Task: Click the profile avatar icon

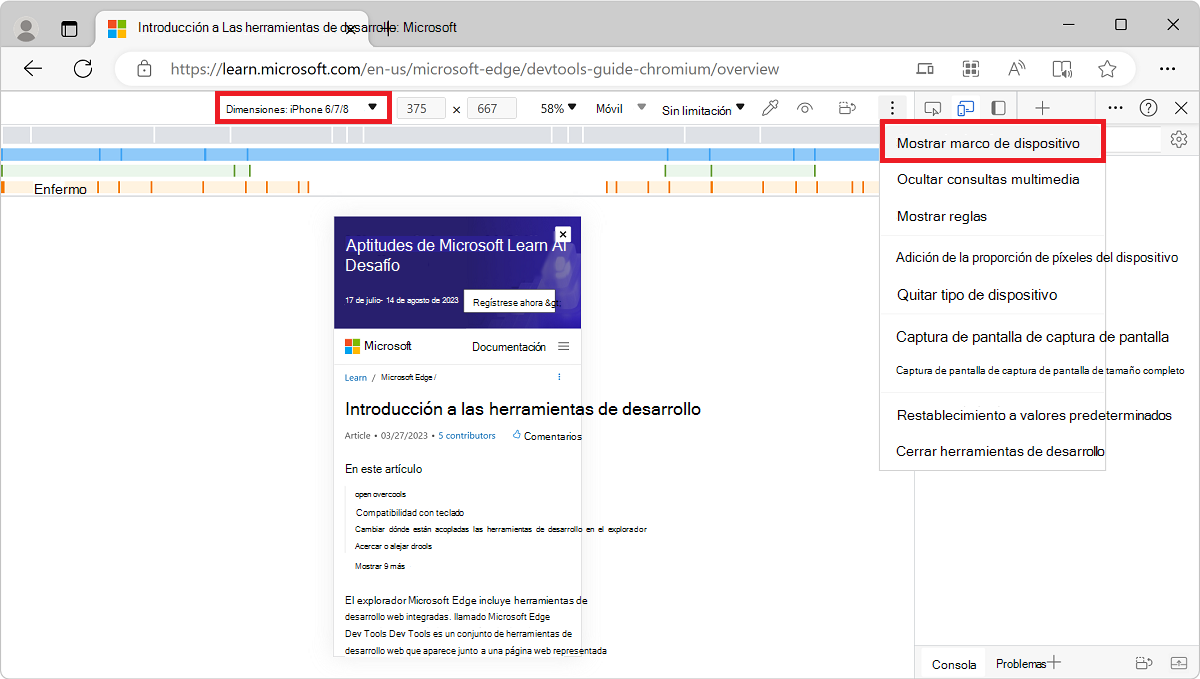Action: (27, 28)
